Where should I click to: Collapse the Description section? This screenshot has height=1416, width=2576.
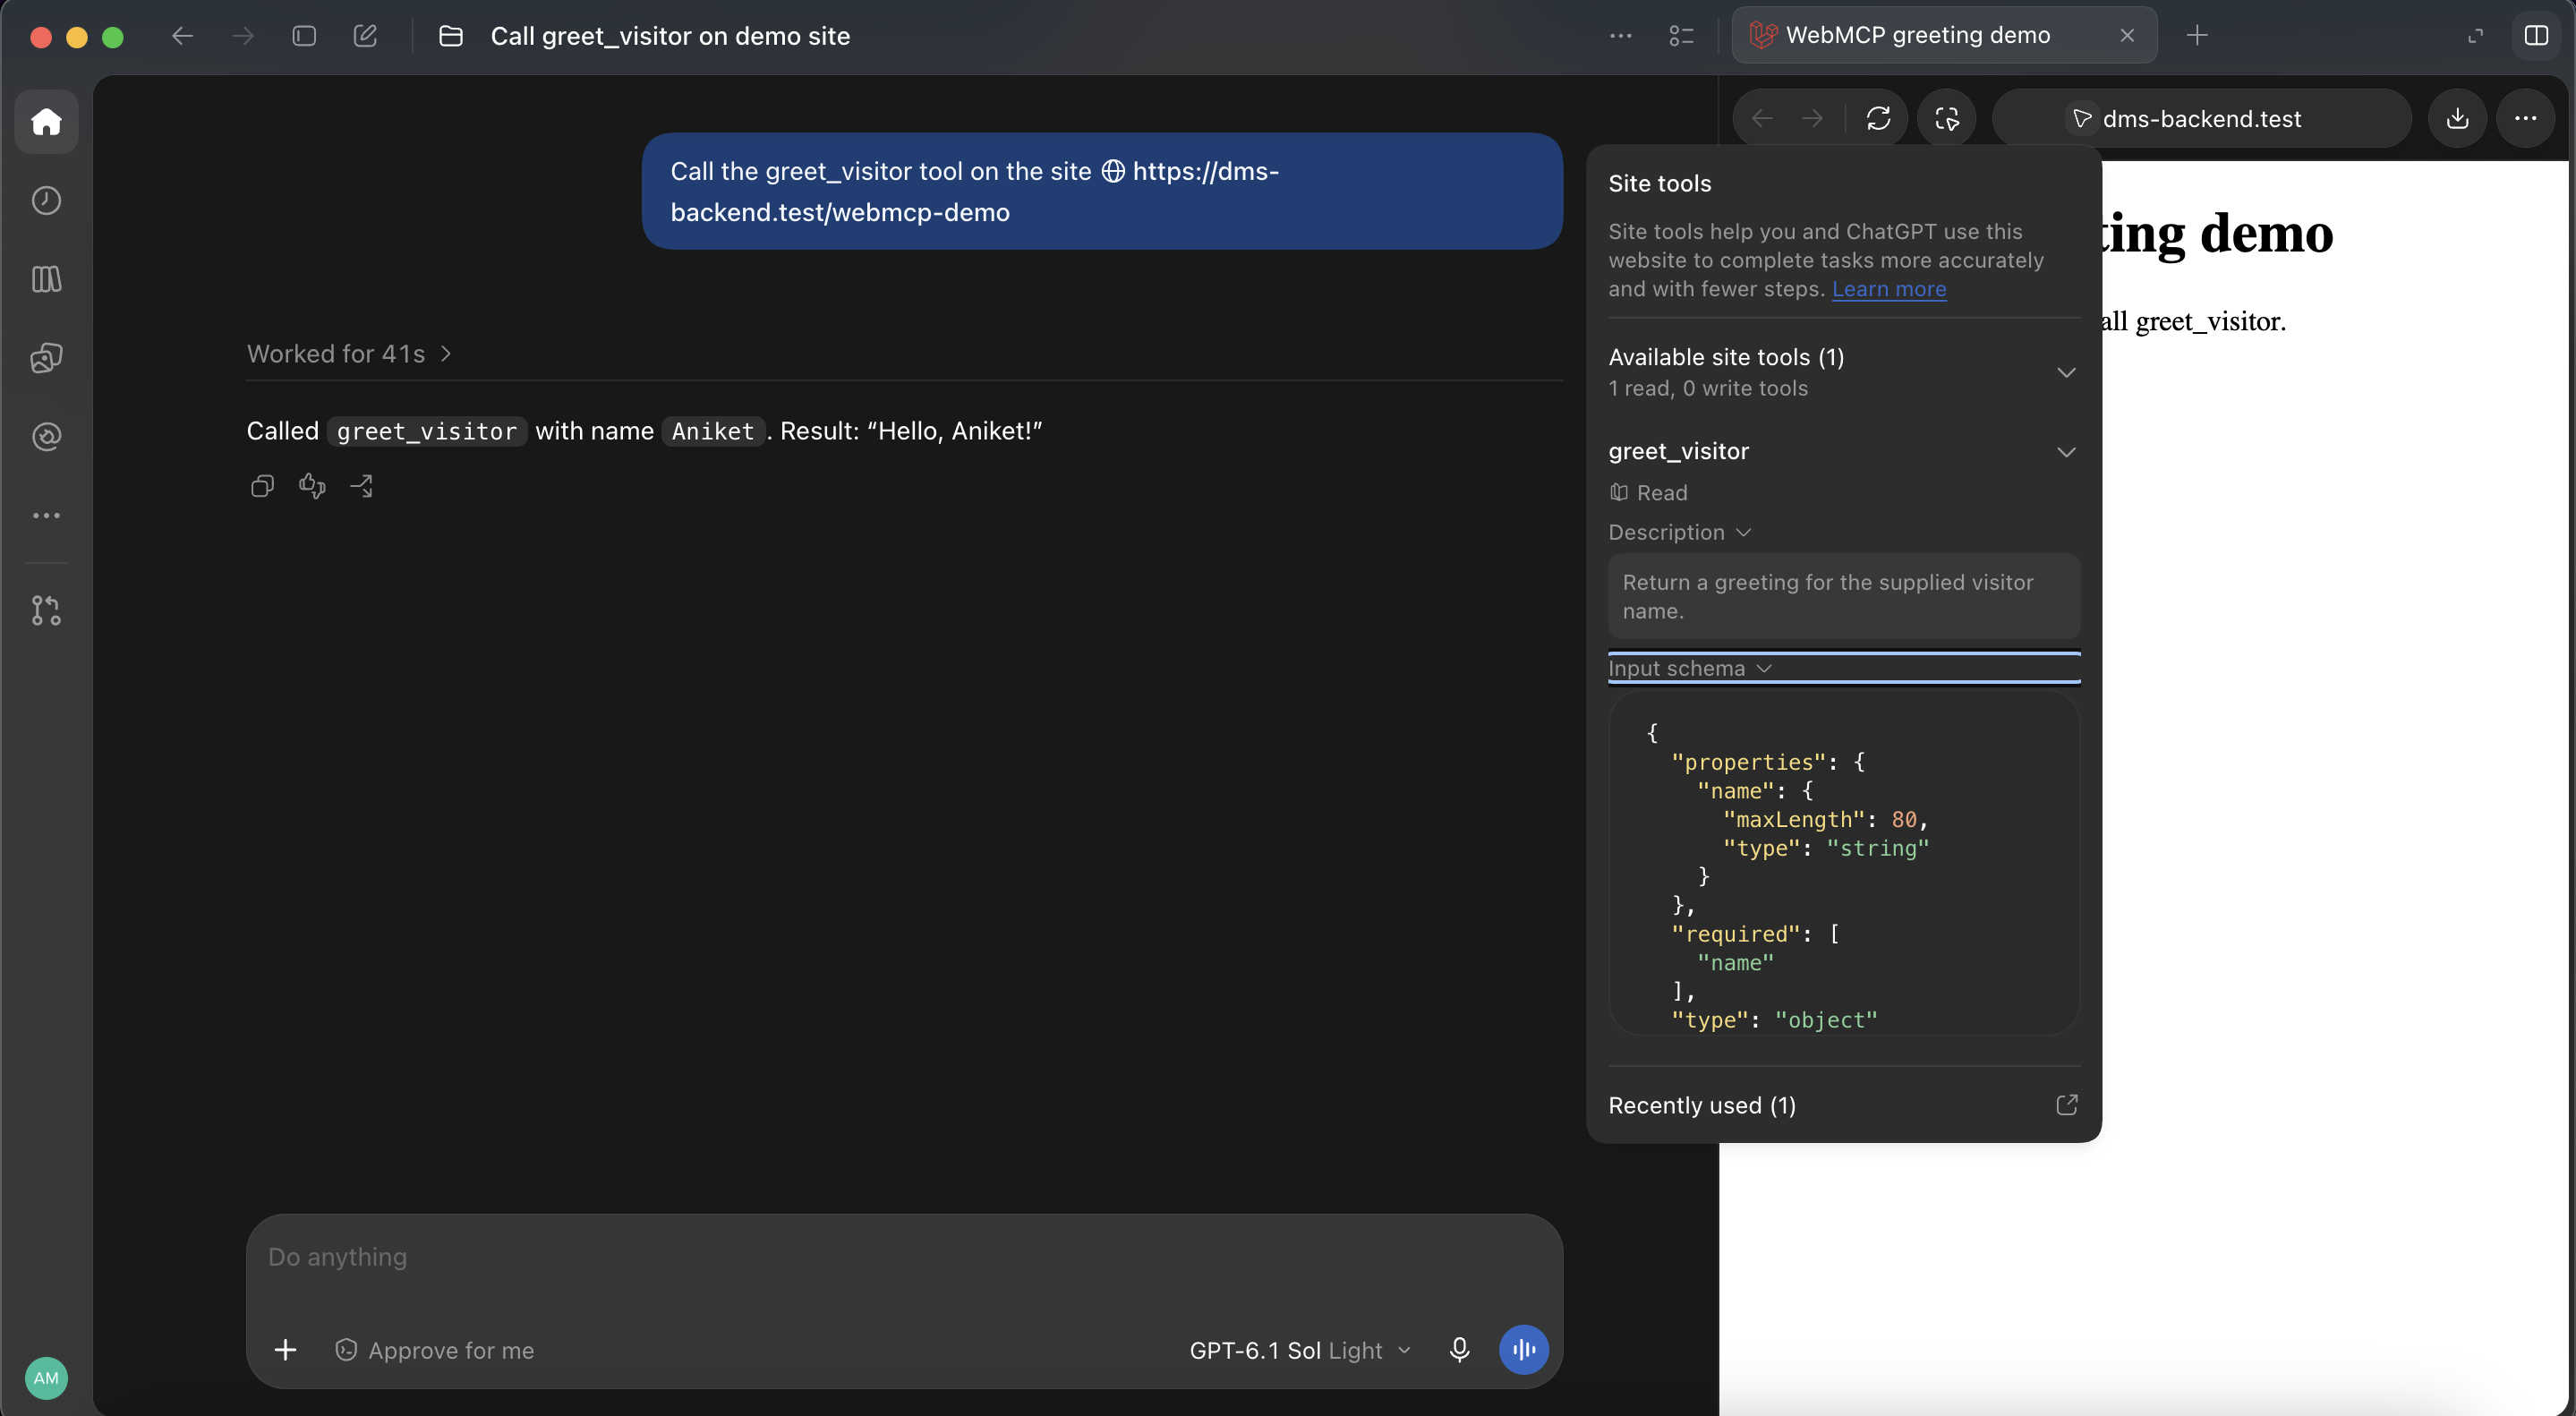coord(1679,533)
